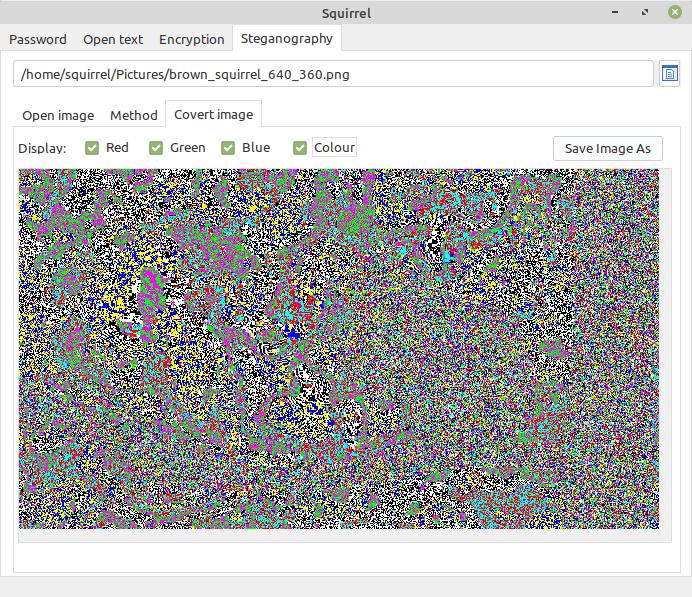The image size is (692, 597).
Task: Switch to the Method sub-tab
Action: (x=134, y=115)
